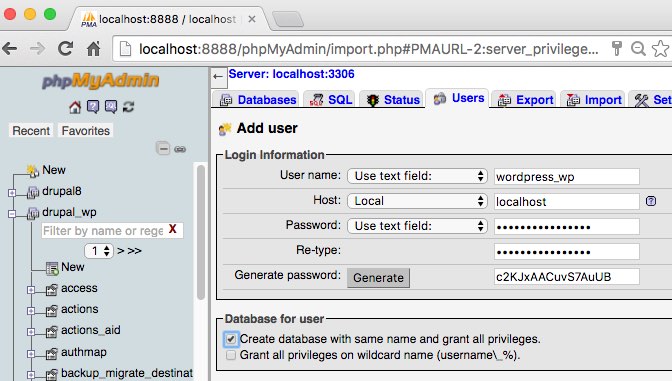Click the Favorites button in sidebar
This screenshot has height=381, width=672.
(x=86, y=130)
